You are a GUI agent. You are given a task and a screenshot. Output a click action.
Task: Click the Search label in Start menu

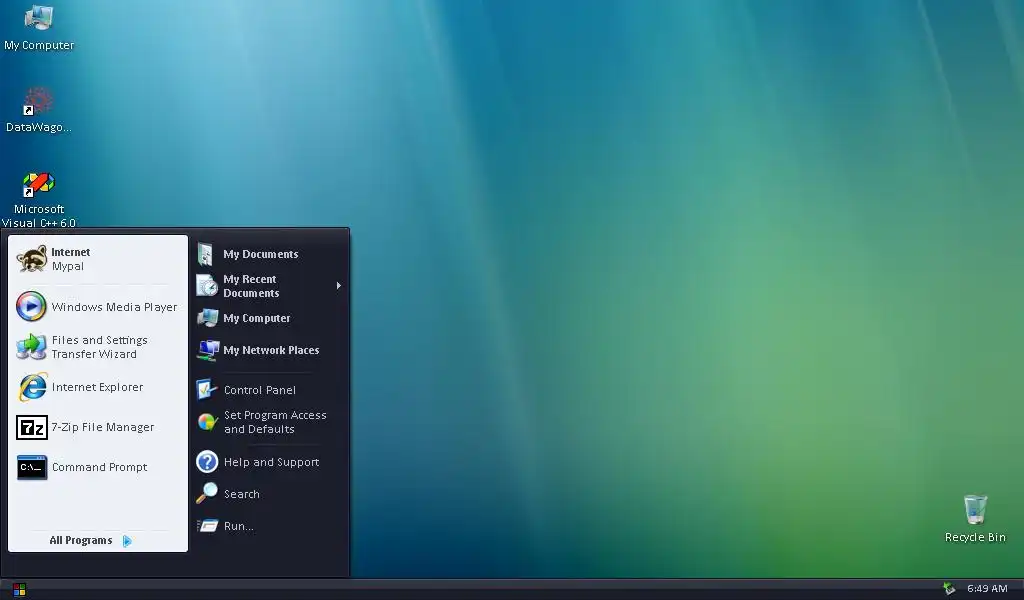(x=242, y=494)
